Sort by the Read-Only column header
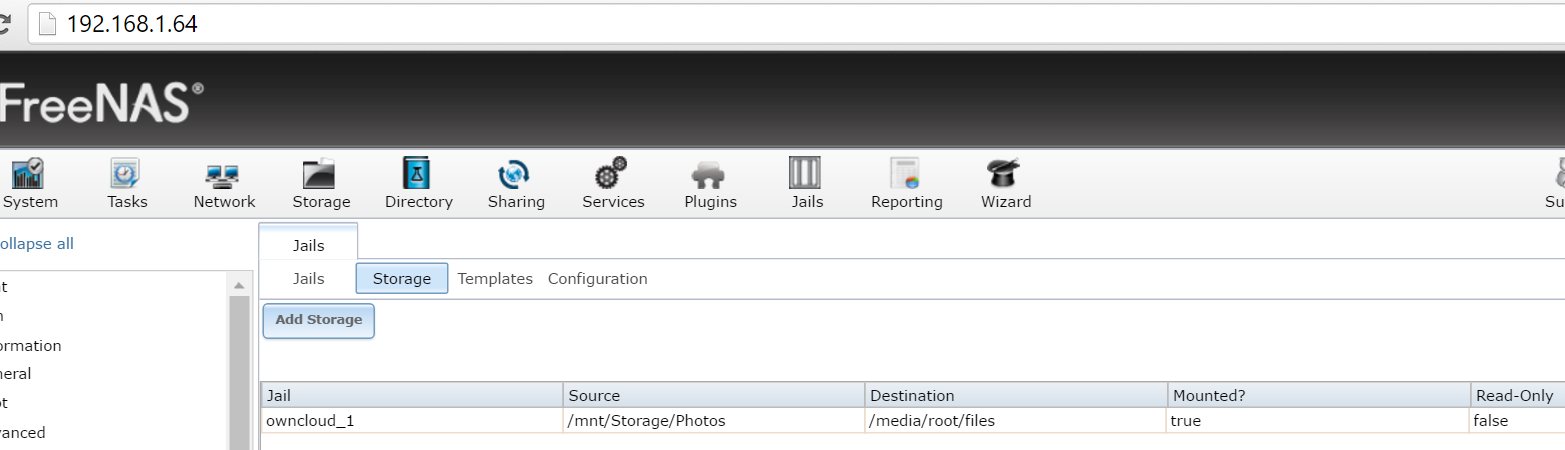The width and height of the screenshot is (1565, 450). (x=1517, y=396)
